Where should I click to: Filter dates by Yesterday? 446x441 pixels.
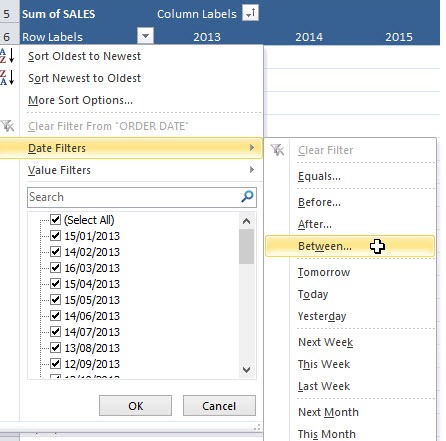(x=322, y=316)
